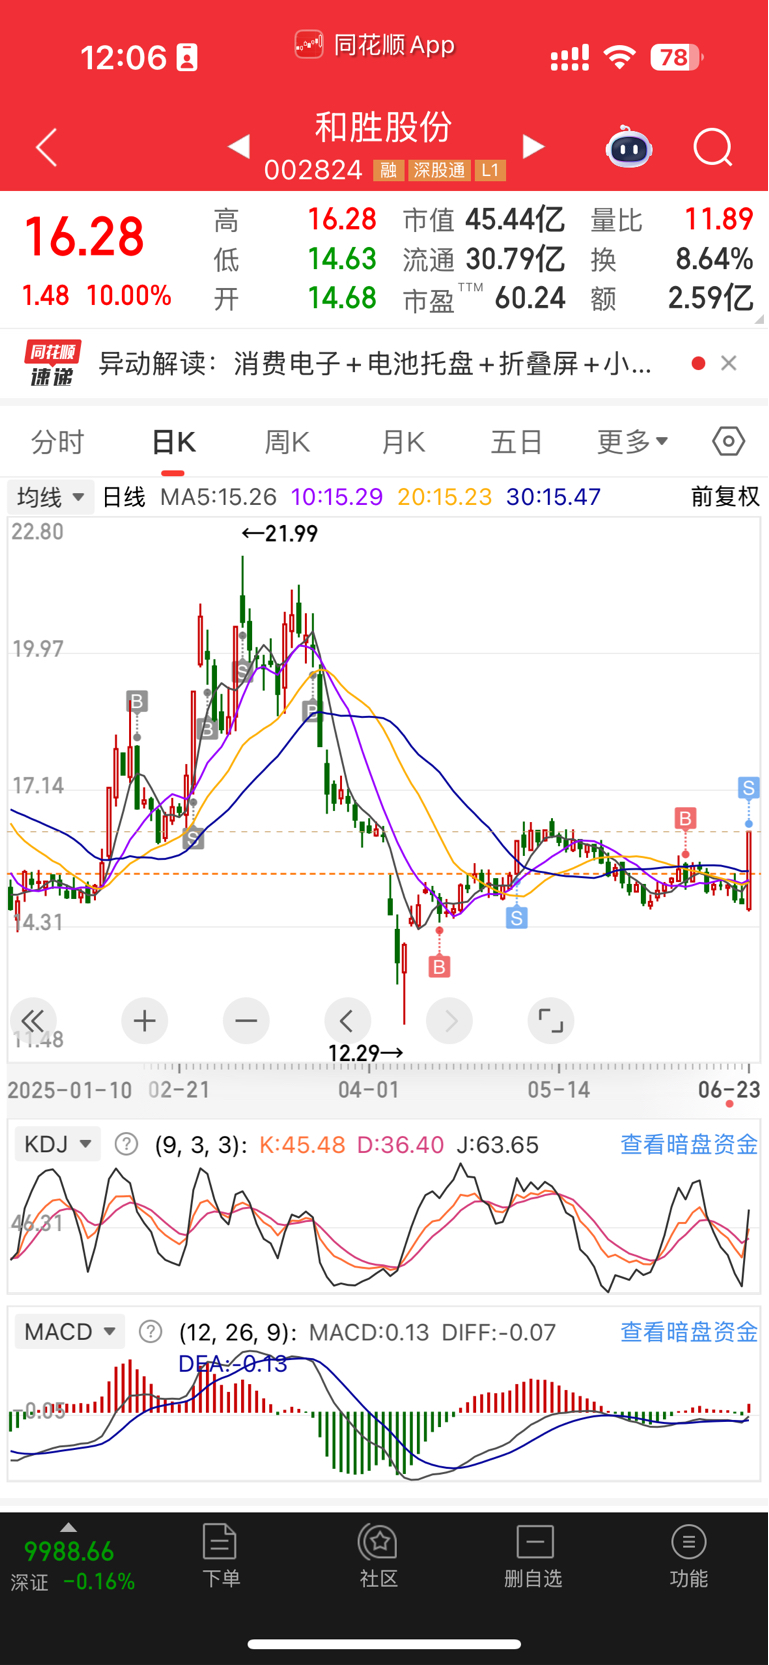Switch to 月K tab

[x=403, y=441]
